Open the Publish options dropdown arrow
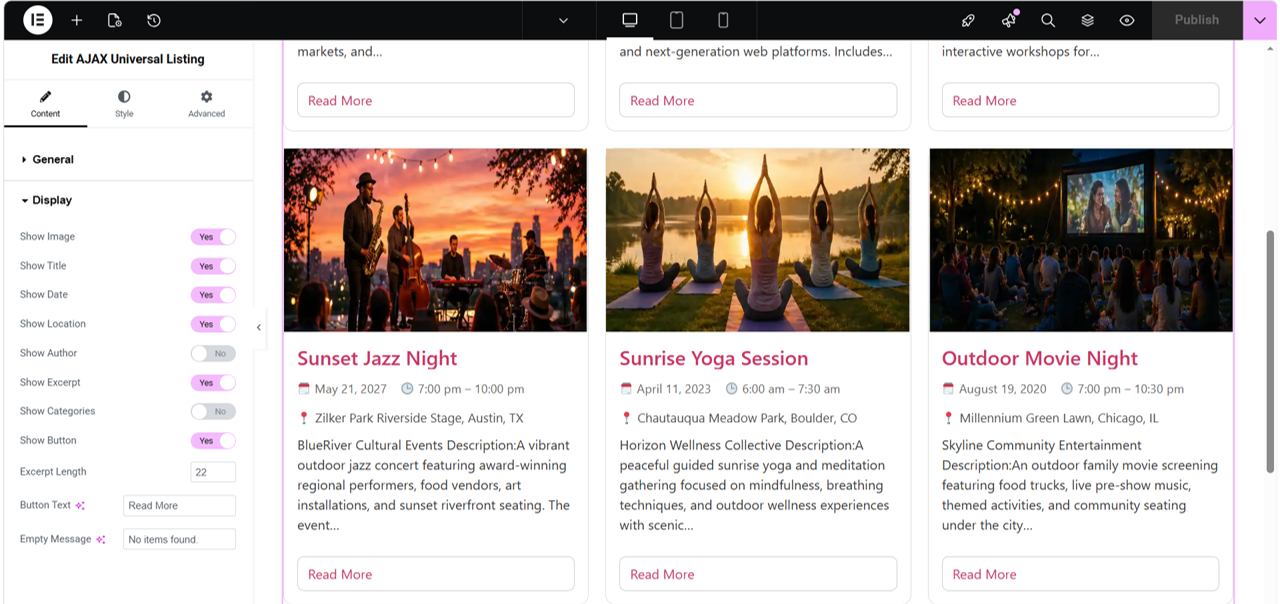This screenshot has width=1280, height=604. coord(1260,20)
